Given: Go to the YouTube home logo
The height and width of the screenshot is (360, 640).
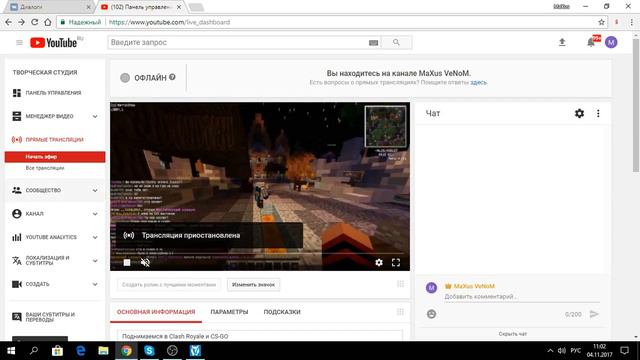Looking at the screenshot, I should pyautogui.click(x=53, y=42).
